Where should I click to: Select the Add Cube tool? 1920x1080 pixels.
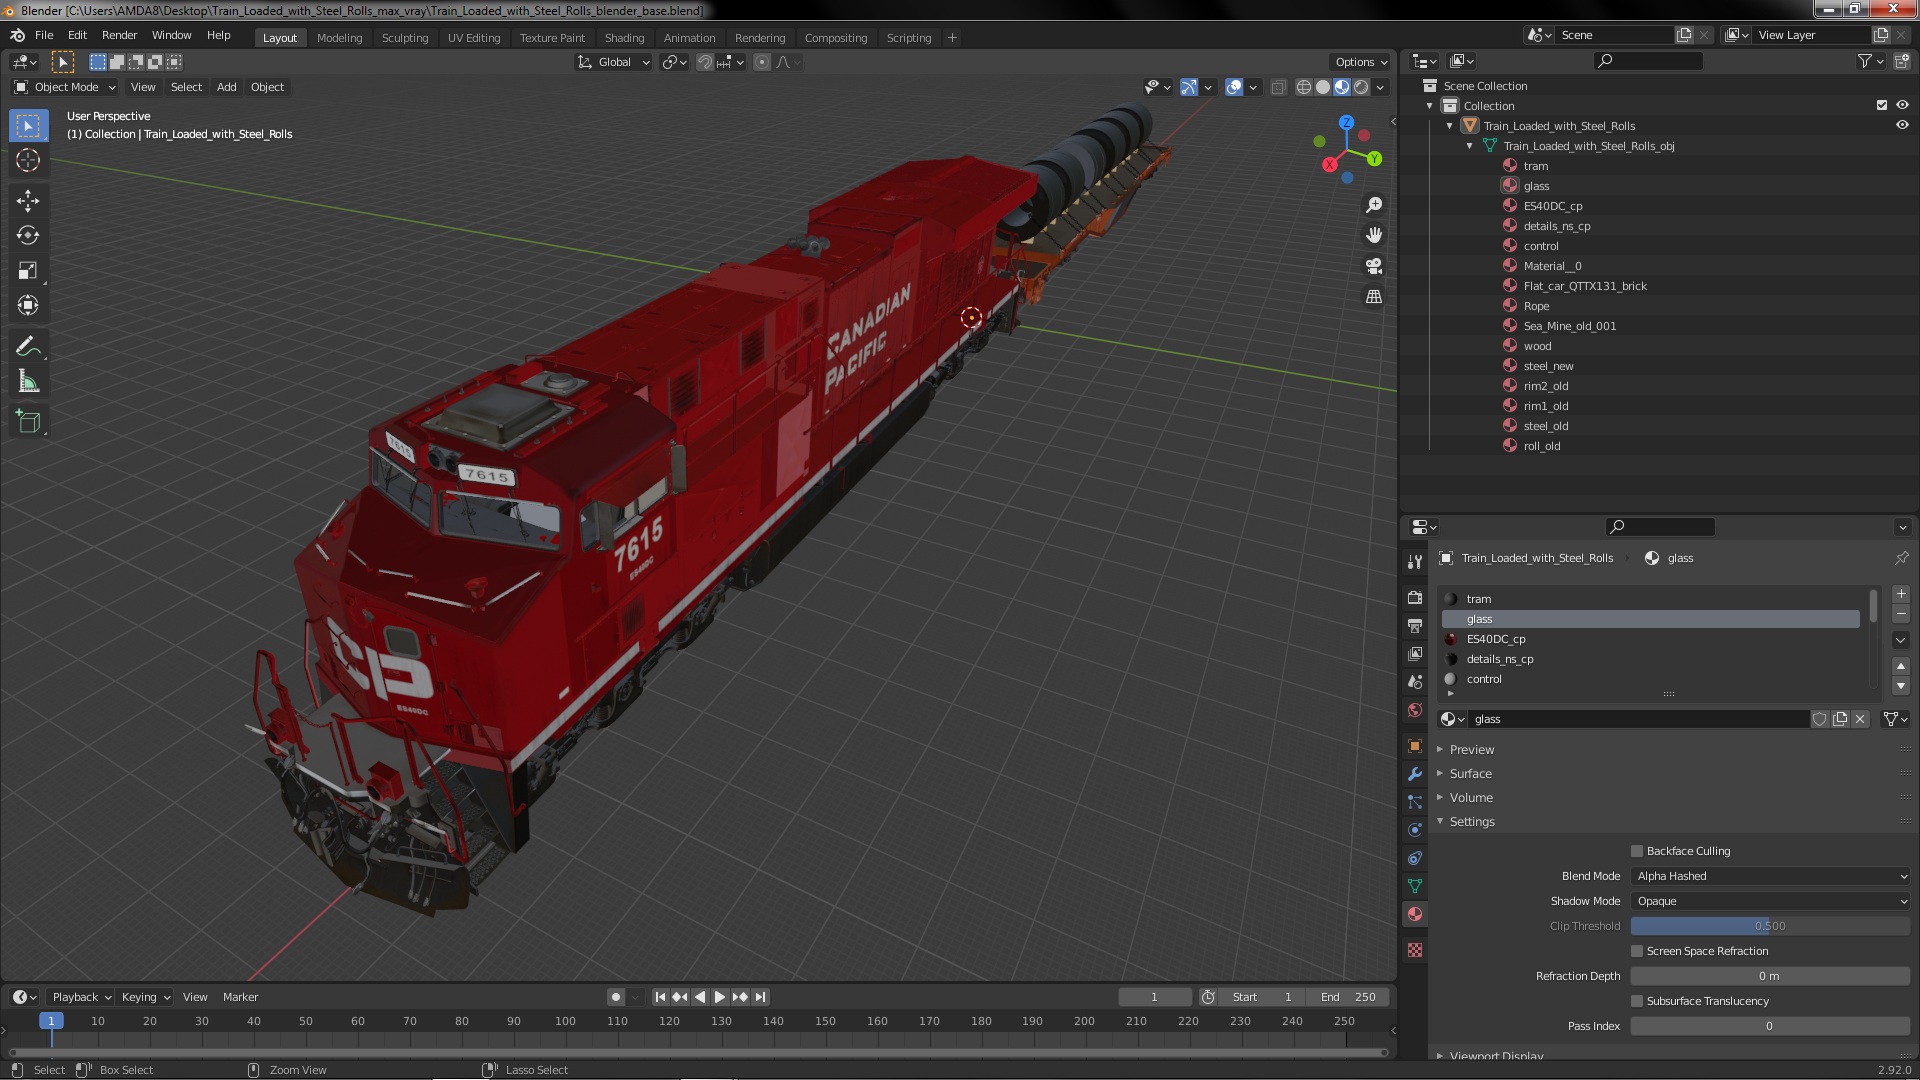[28, 422]
